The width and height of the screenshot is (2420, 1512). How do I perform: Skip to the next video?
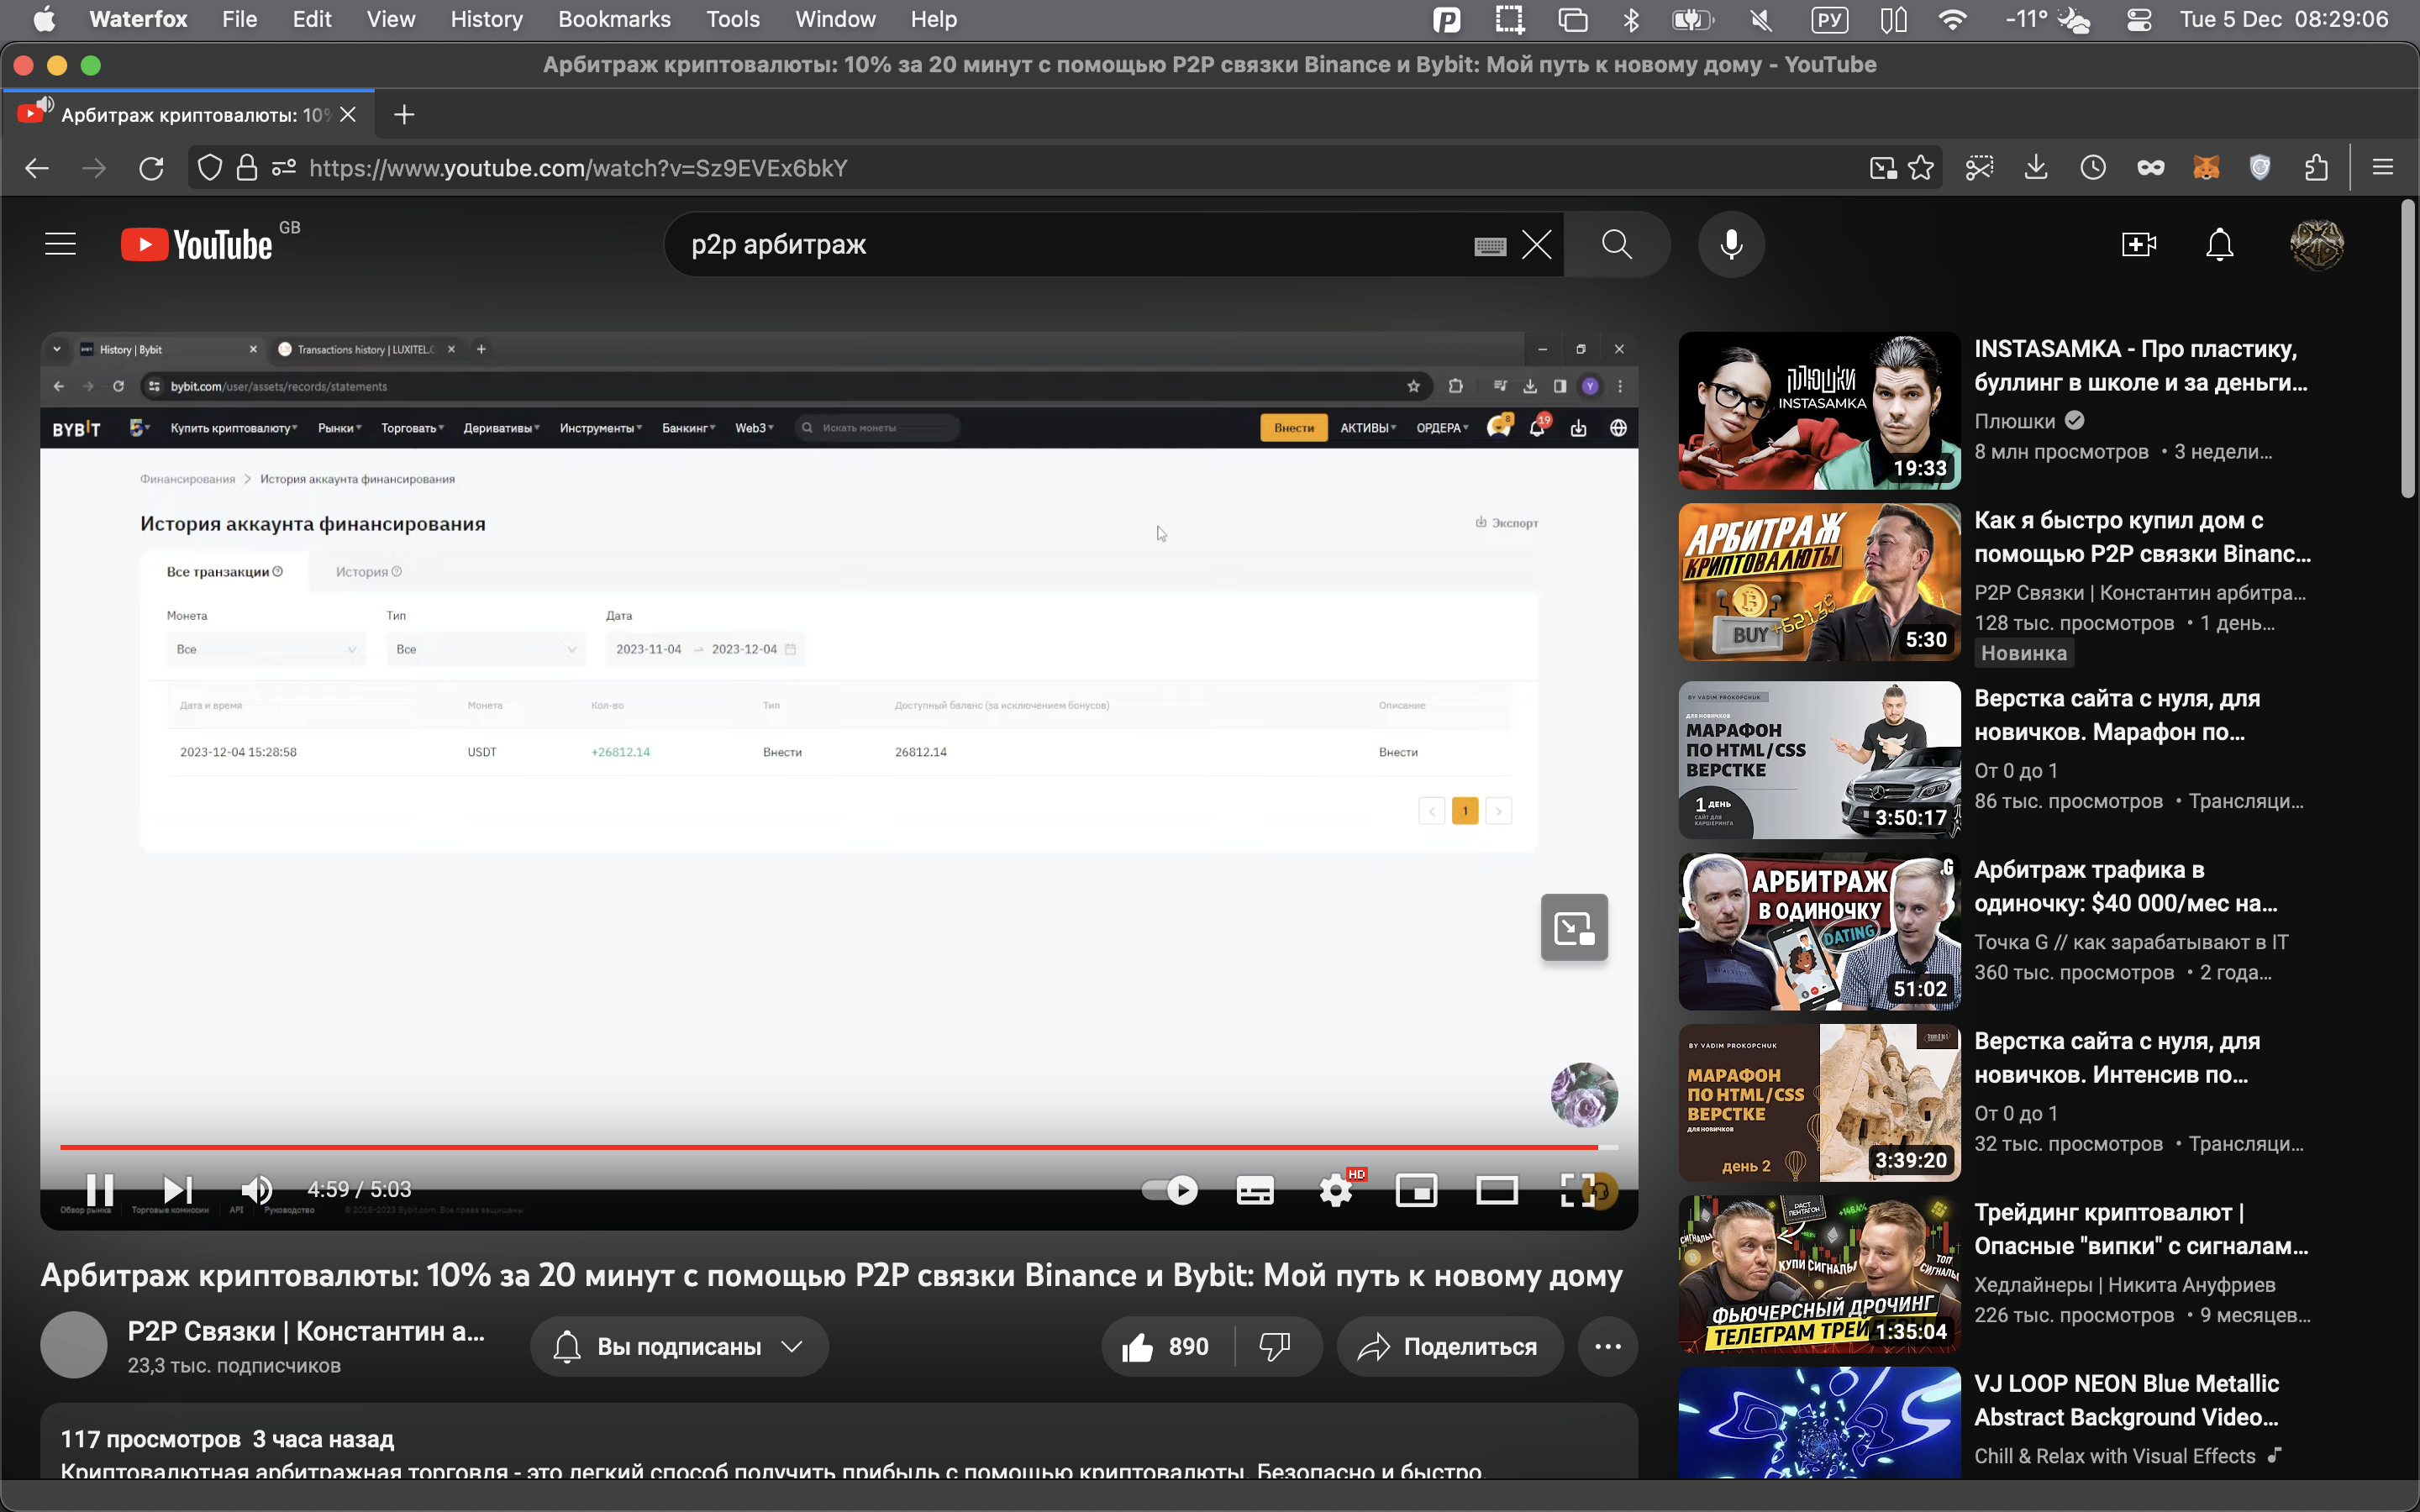point(178,1189)
